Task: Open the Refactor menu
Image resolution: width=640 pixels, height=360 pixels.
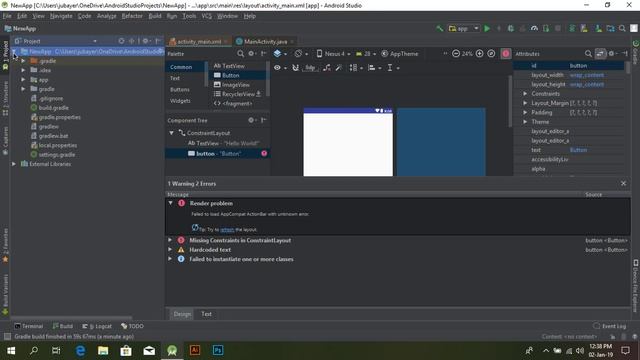Action: (132, 16)
